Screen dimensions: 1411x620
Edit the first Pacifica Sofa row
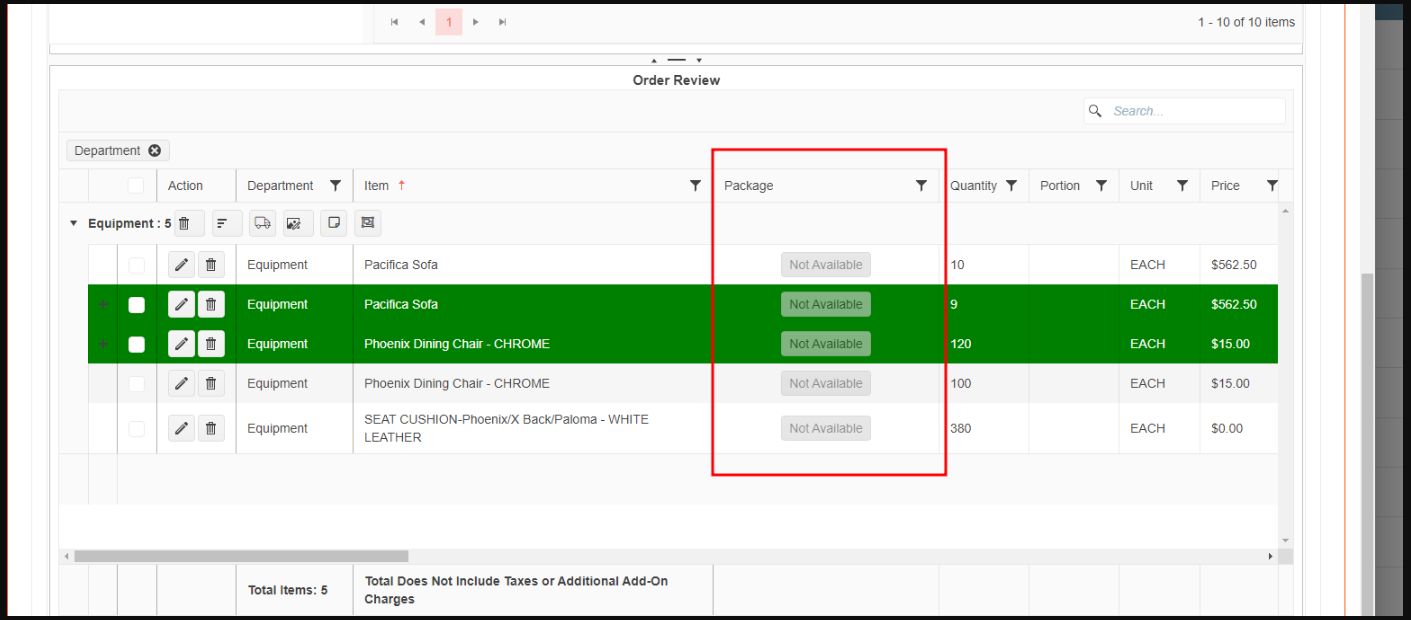click(181, 265)
